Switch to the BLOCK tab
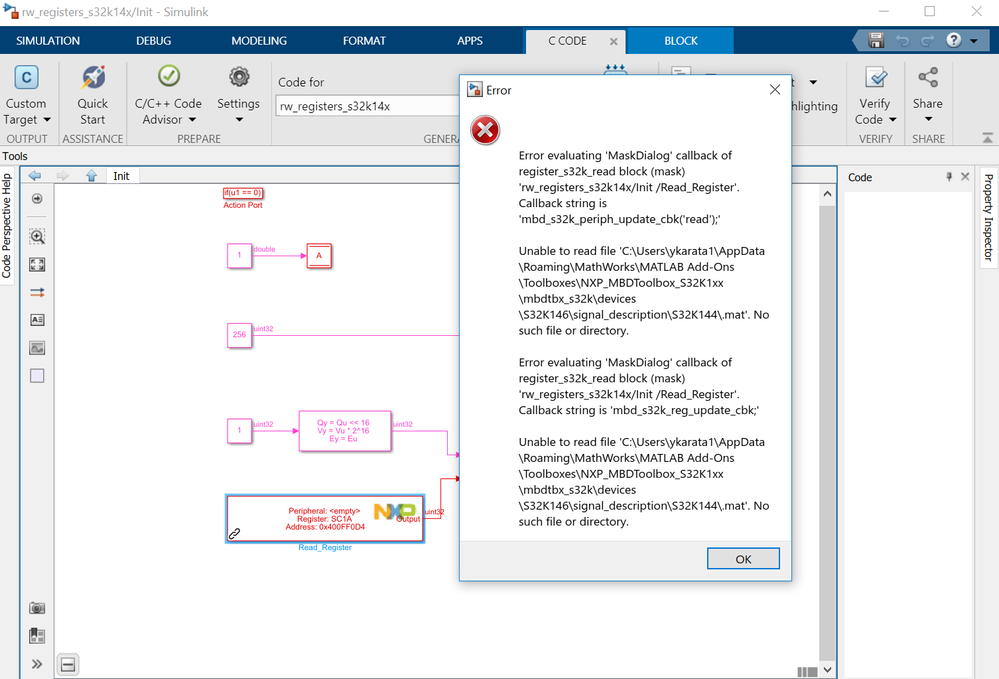The width and height of the screenshot is (999, 679). 680,41
